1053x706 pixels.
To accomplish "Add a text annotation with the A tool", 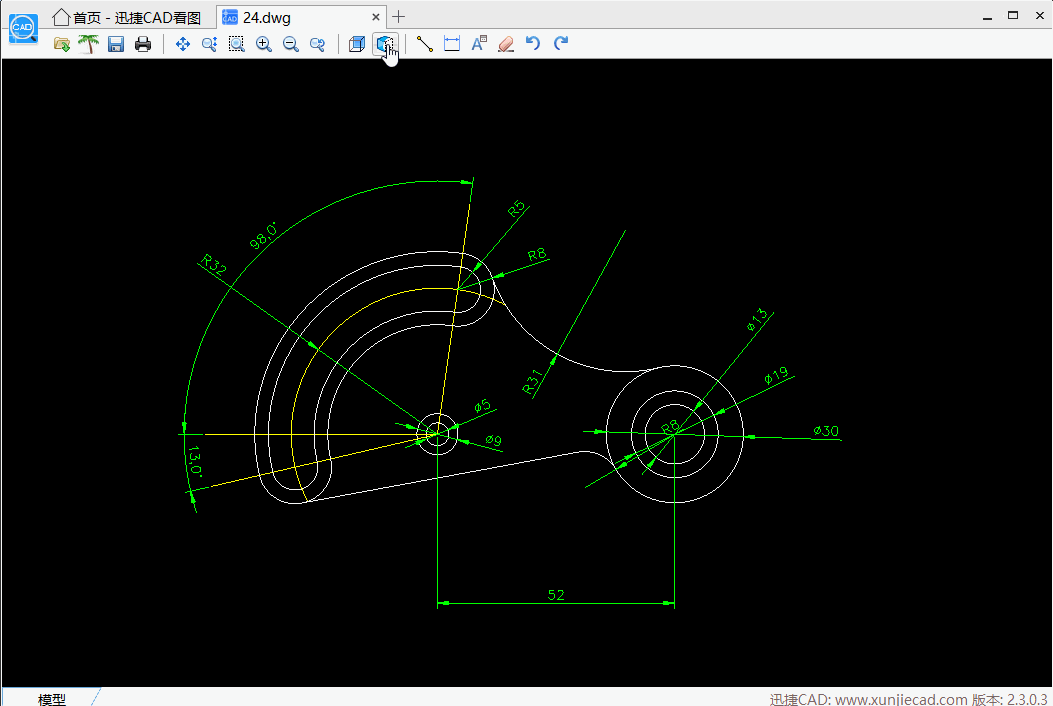I will (x=479, y=44).
